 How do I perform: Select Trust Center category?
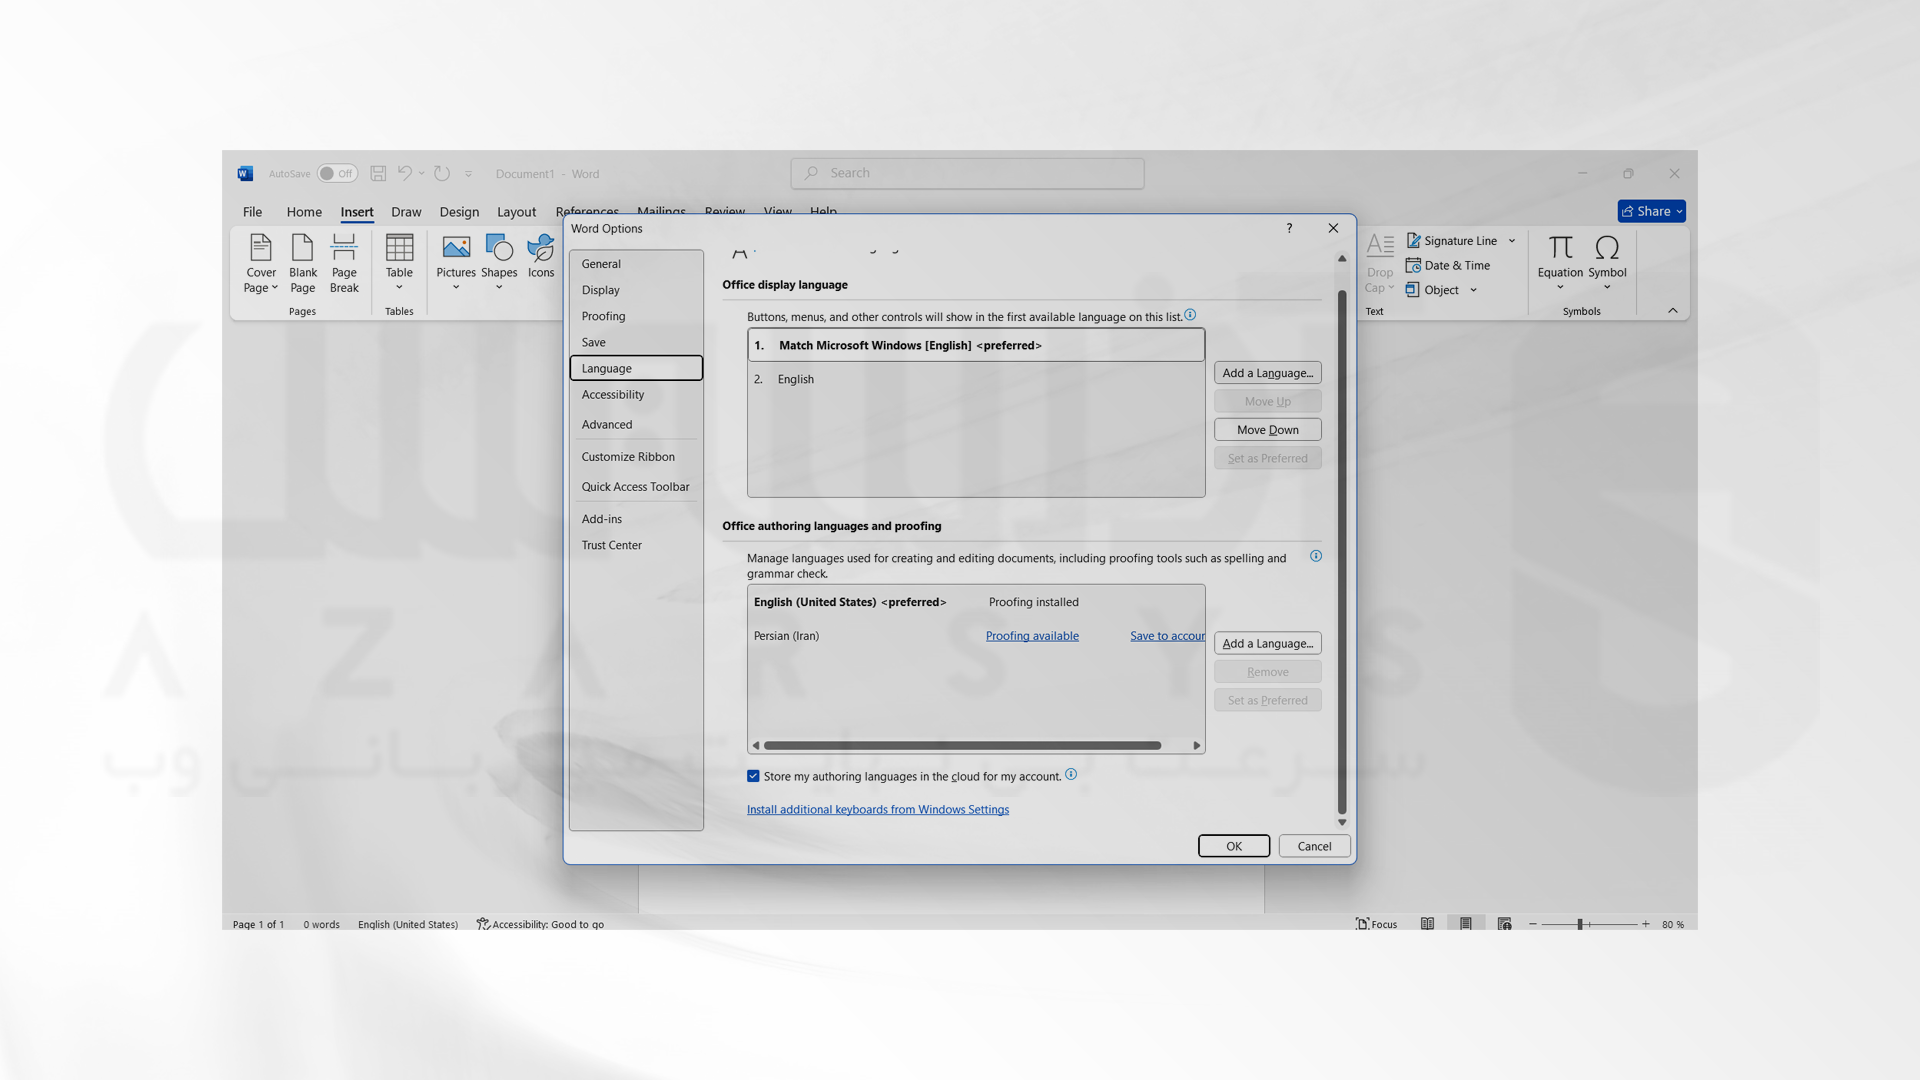[636, 545]
